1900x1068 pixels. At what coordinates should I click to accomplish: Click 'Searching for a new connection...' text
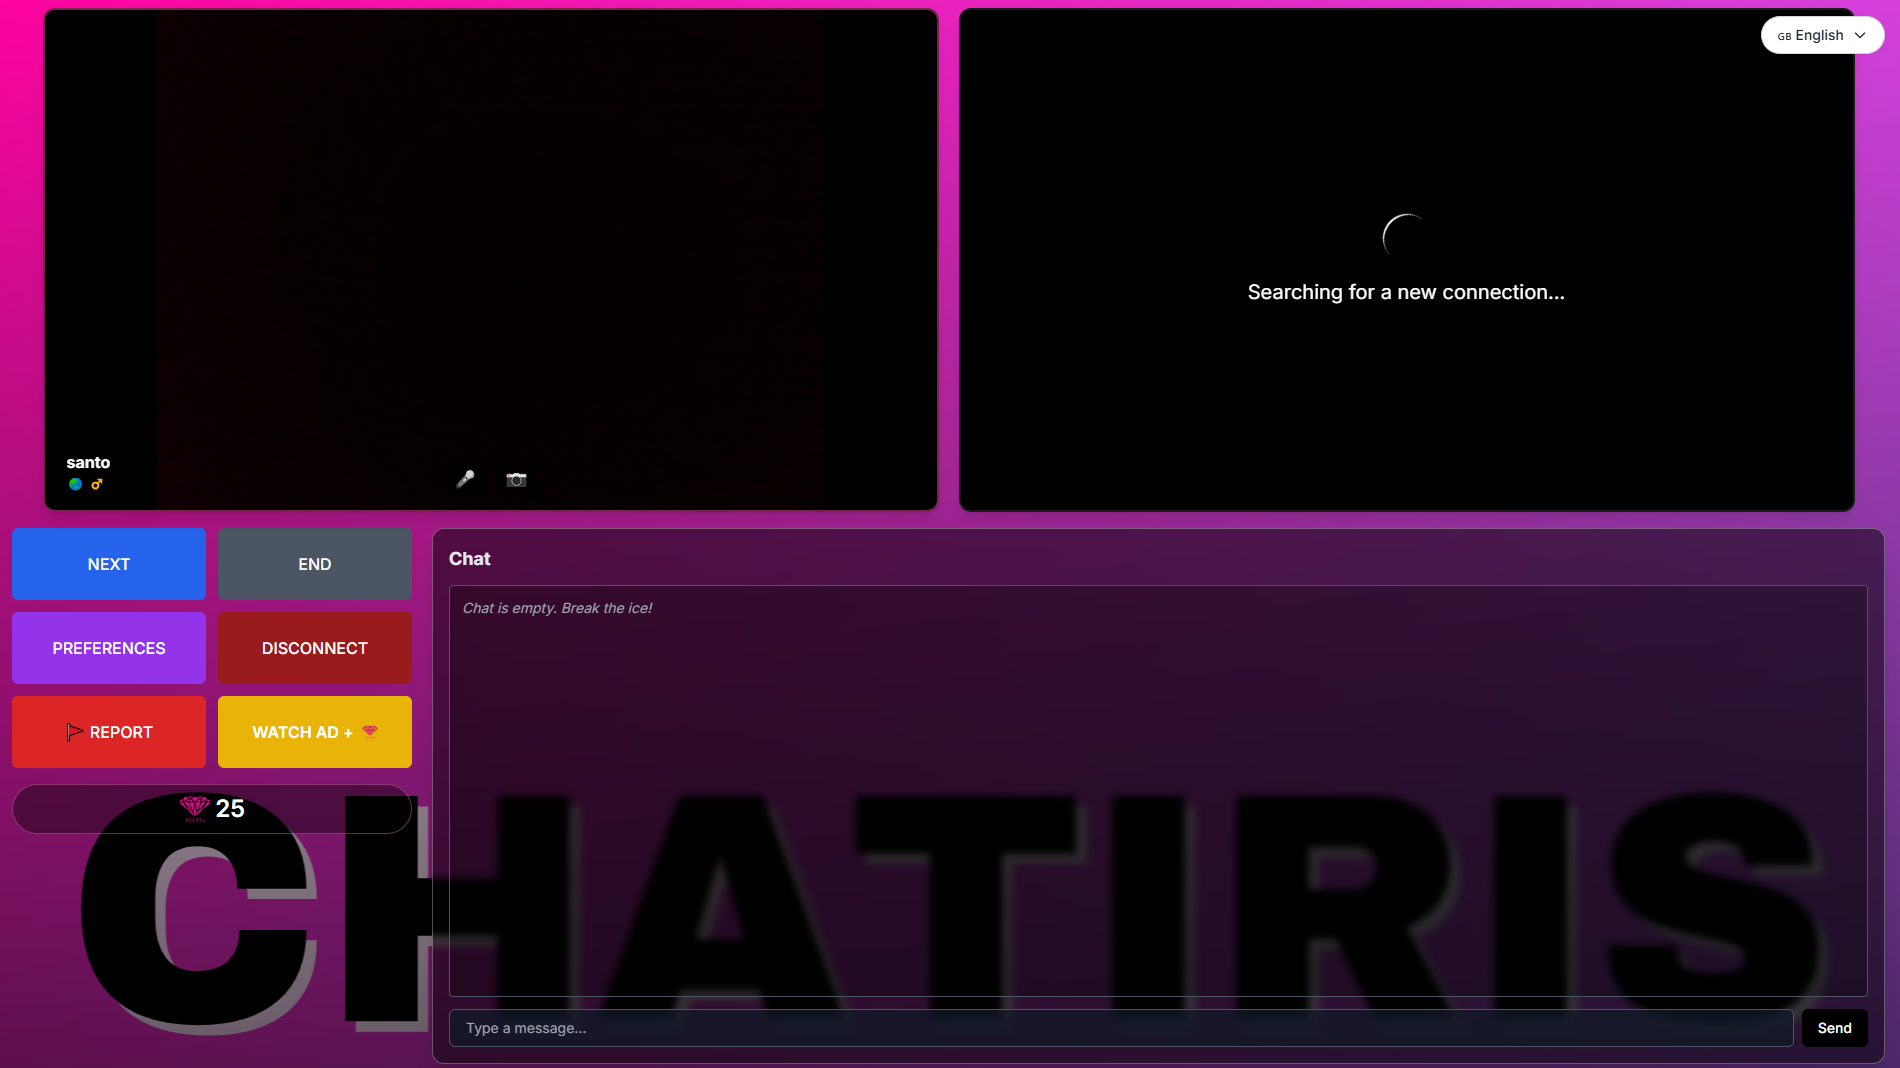(1406, 292)
